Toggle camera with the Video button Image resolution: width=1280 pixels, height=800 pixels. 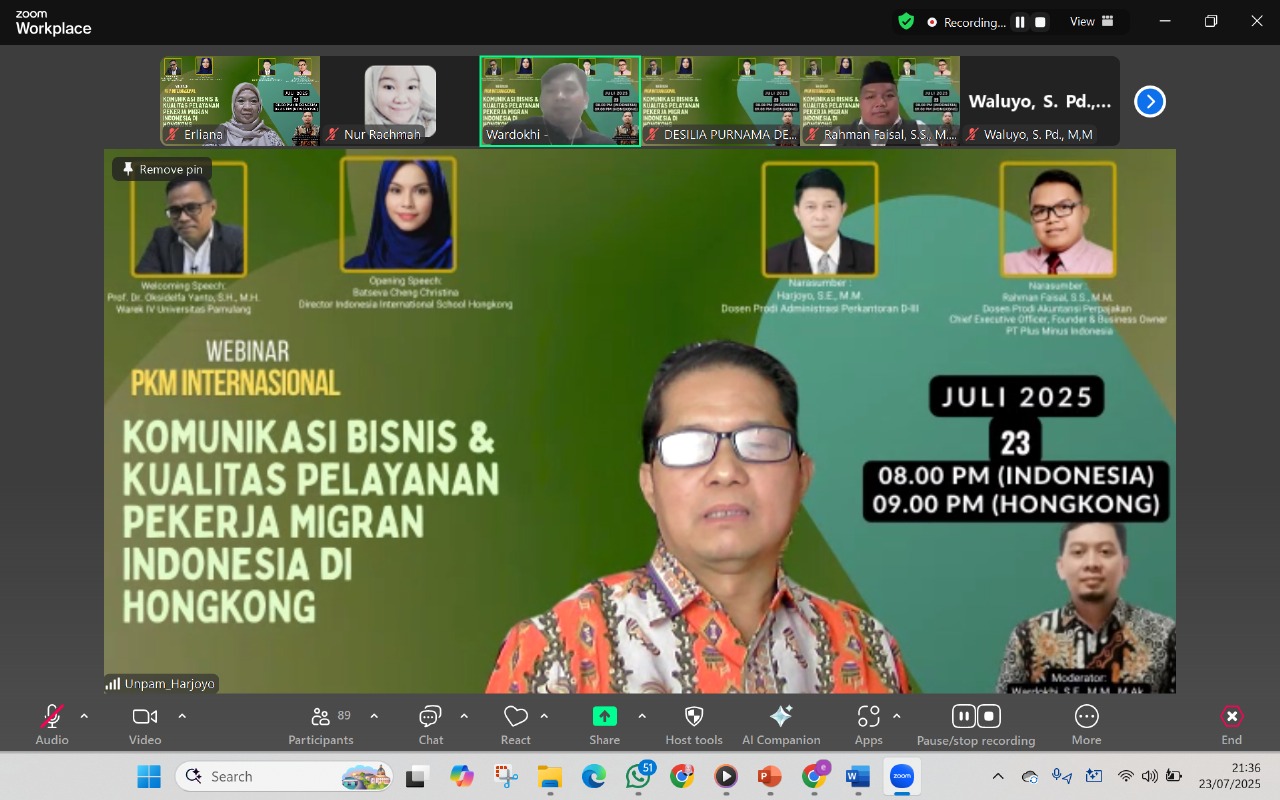(145, 724)
